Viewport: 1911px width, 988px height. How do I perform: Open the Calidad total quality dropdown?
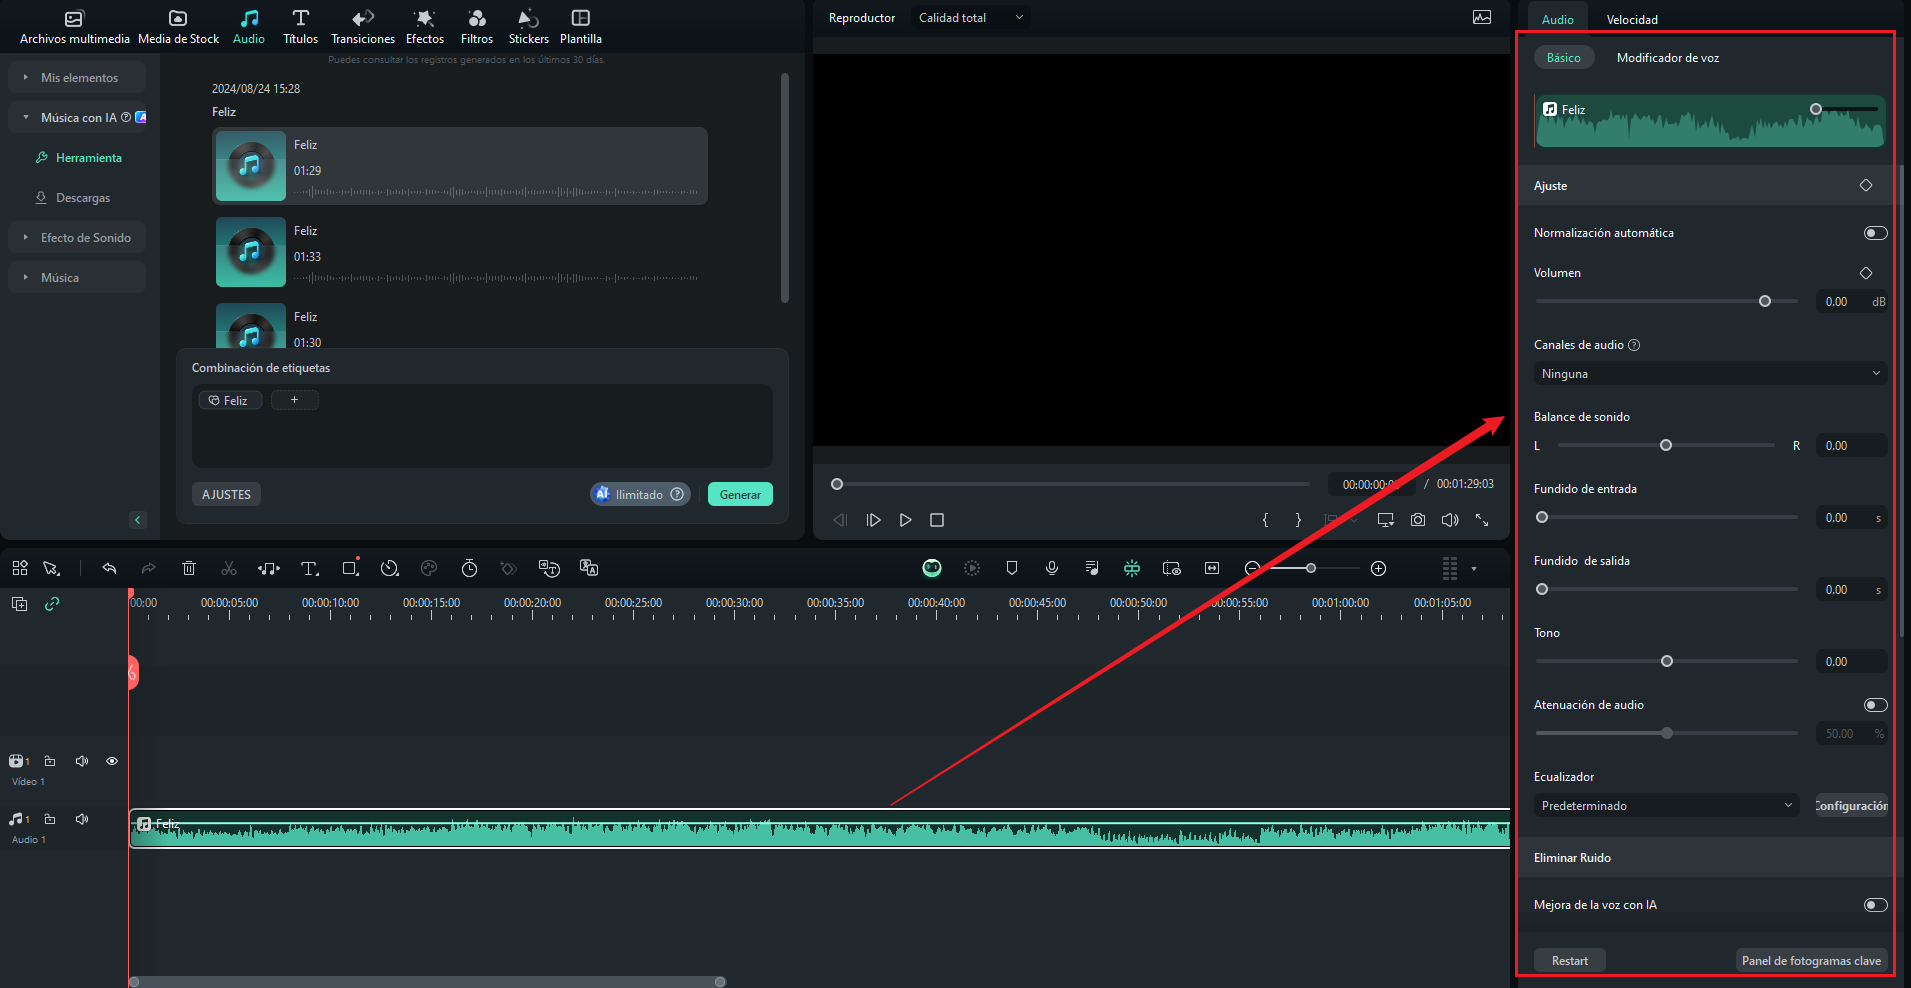[x=970, y=18]
